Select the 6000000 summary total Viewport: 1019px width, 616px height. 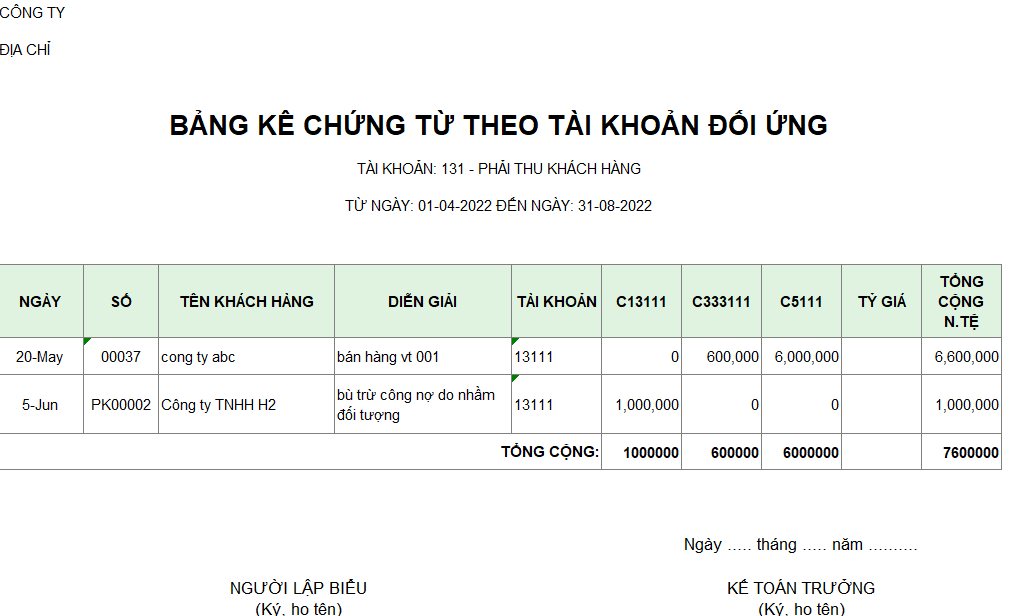point(801,452)
